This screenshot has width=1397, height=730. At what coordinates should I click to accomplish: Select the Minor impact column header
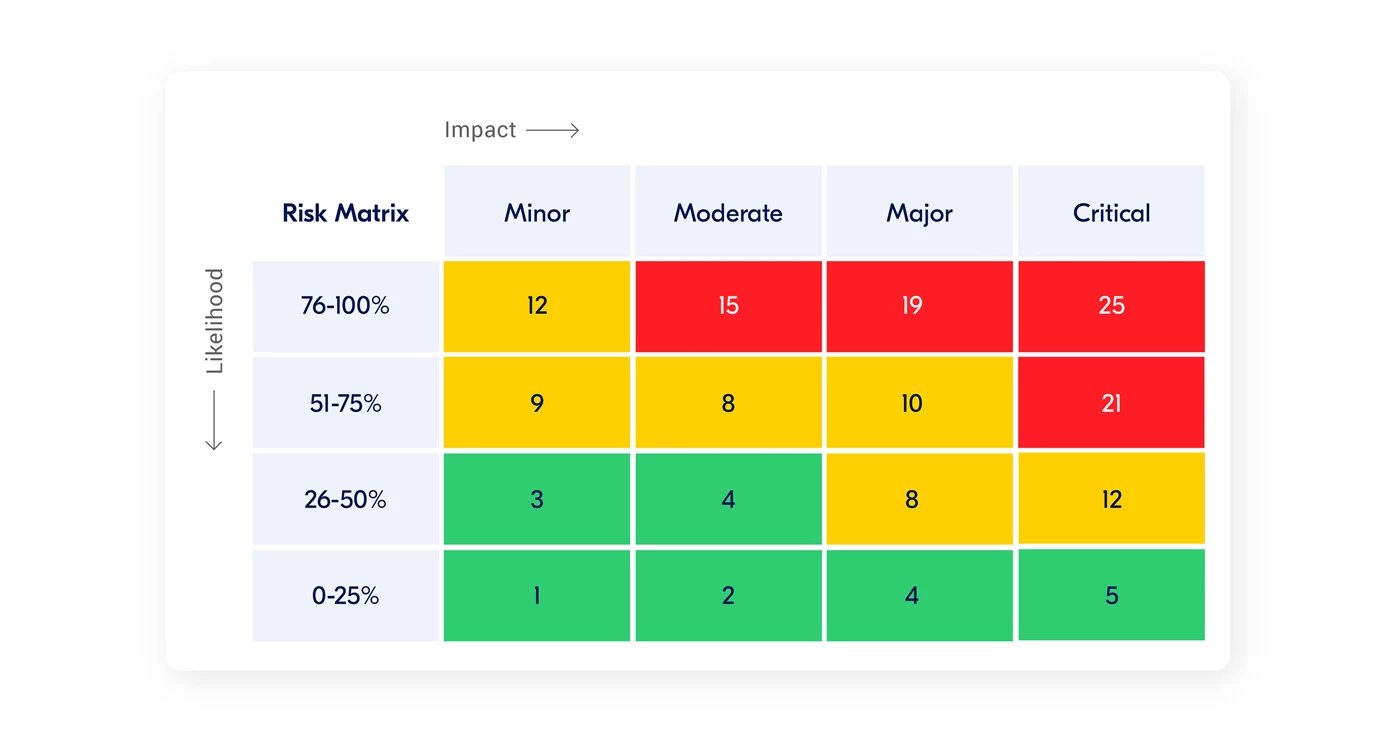pyautogui.click(x=537, y=212)
